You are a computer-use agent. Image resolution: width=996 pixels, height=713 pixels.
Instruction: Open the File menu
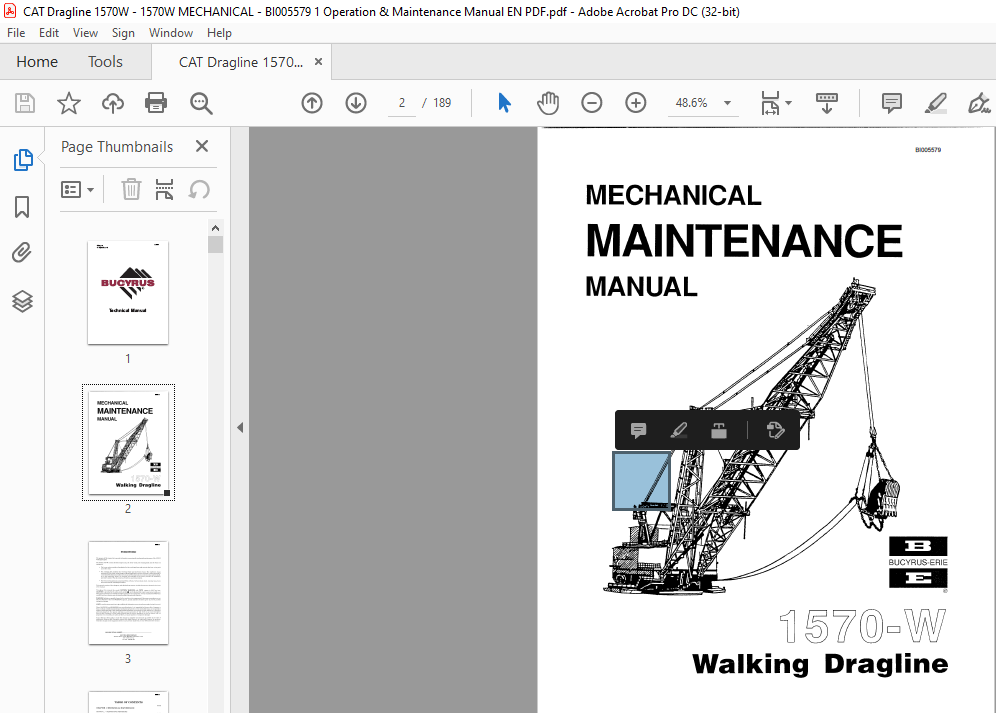click(x=16, y=33)
